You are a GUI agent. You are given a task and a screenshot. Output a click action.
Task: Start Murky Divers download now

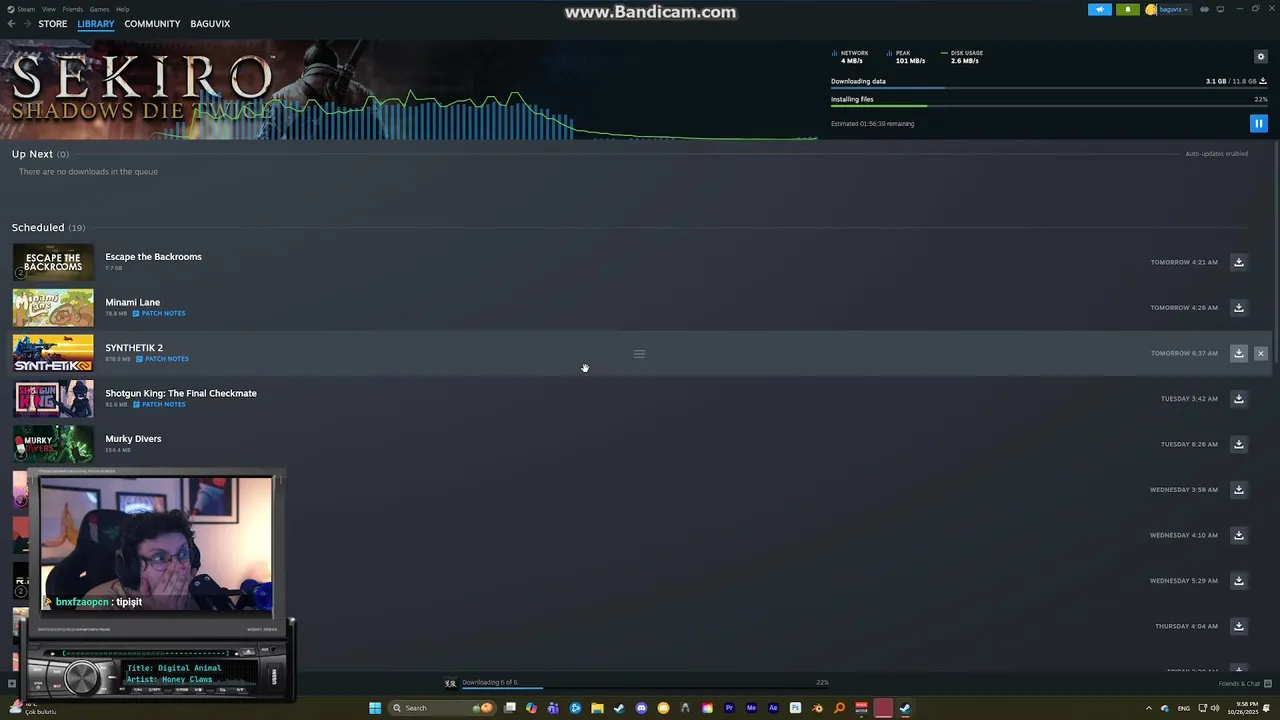pos(1238,444)
